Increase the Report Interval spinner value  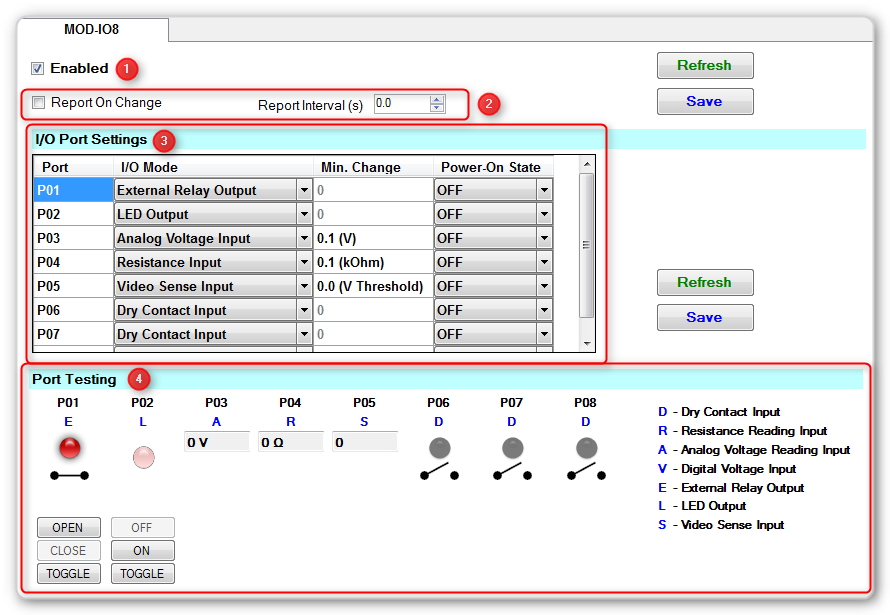(x=437, y=99)
